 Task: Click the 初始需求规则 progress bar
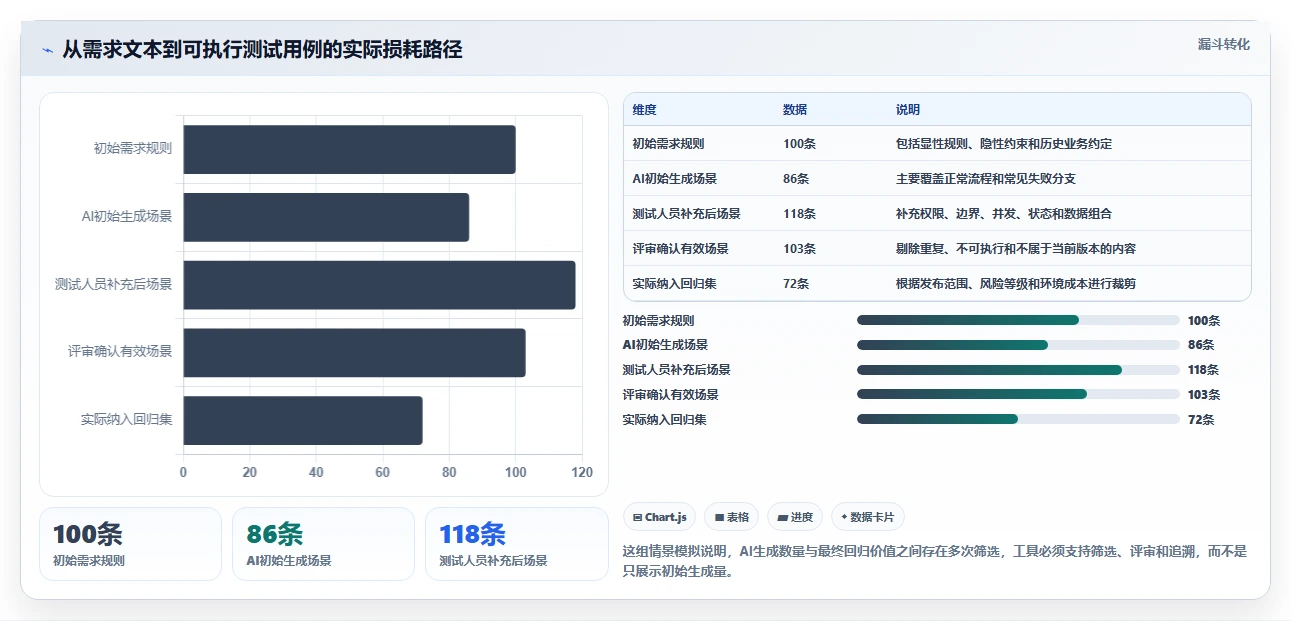pos(1018,320)
